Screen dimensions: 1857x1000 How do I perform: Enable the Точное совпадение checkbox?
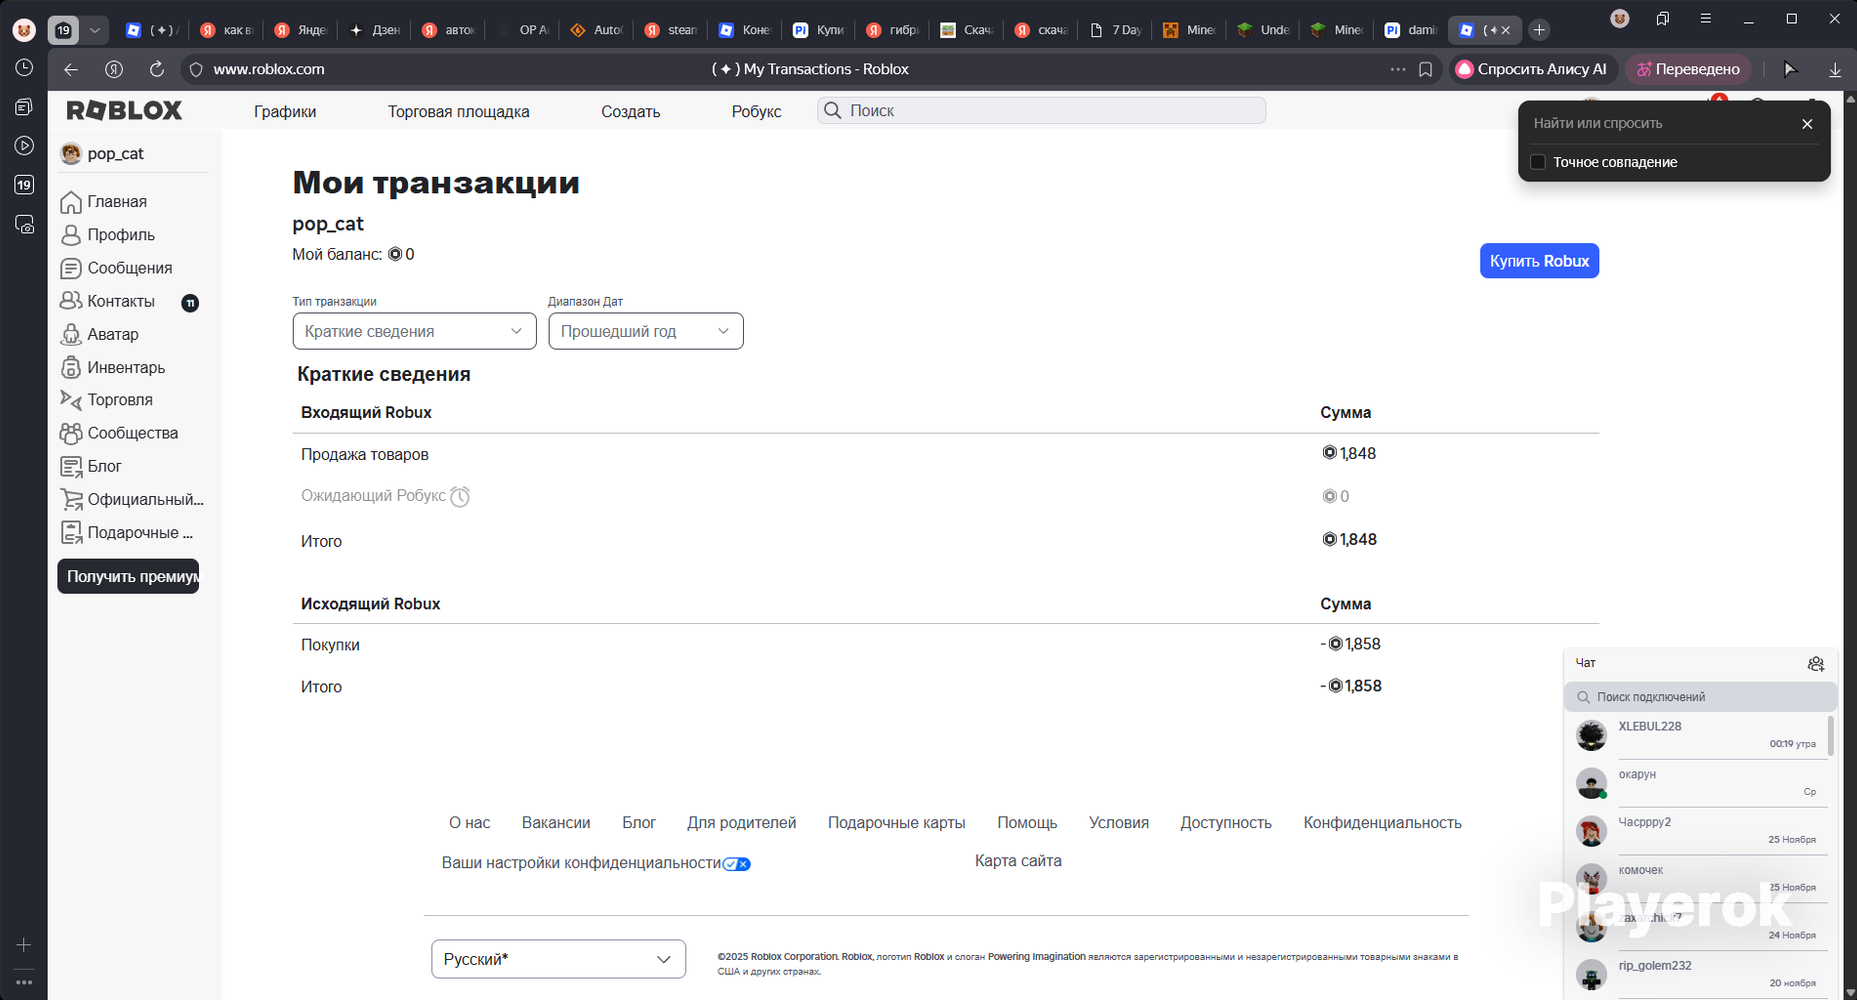click(x=1538, y=162)
